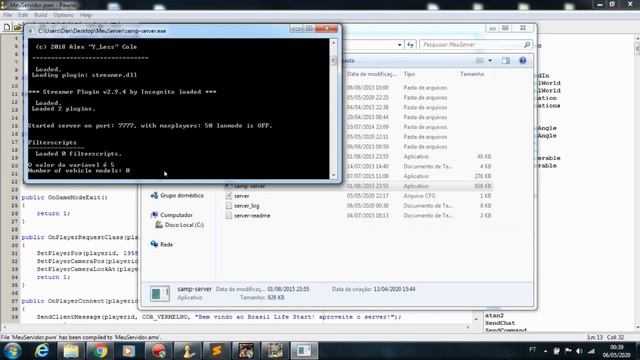Select the samp-server file in Explorer
The width and height of the screenshot is (640, 360).
tap(250, 186)
